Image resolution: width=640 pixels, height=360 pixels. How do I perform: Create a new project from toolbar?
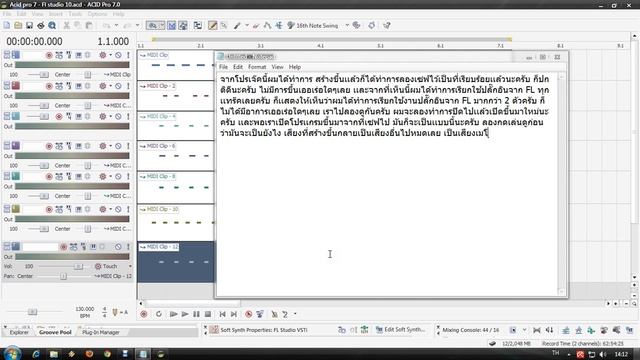[x=7, y=25]
